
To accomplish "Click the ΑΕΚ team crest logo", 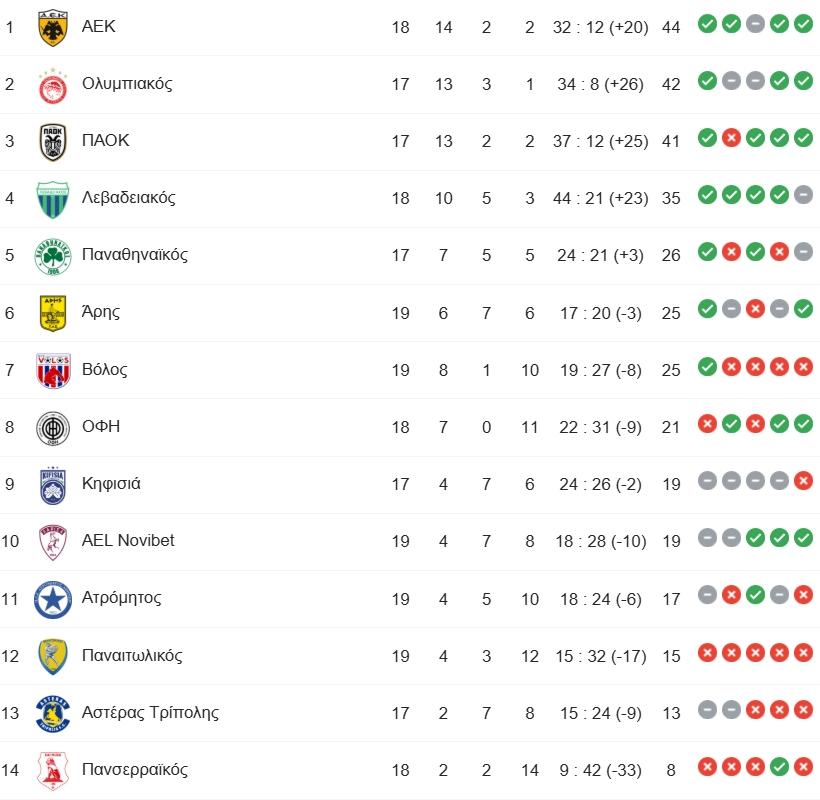I will [x=52, y=27].
